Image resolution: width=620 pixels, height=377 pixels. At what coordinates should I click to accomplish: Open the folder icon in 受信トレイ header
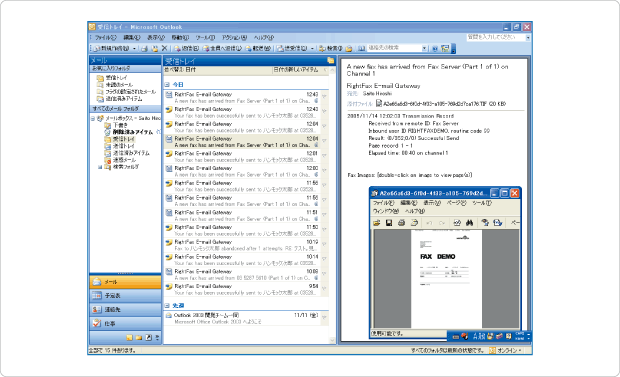pyautogui.click(x=331, y=61)
